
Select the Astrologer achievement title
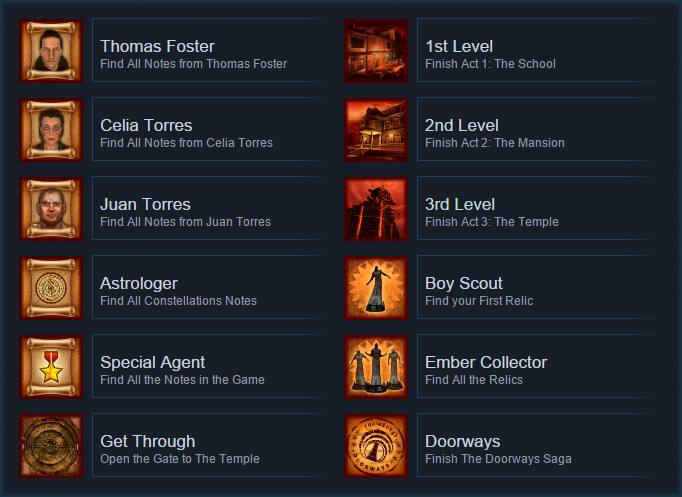[139, 284]
